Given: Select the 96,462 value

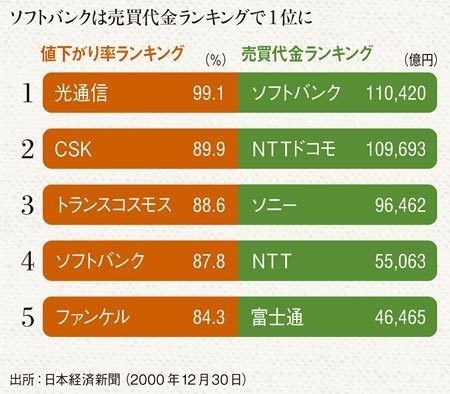Looking at the screenshot, I should click(400, 205).
